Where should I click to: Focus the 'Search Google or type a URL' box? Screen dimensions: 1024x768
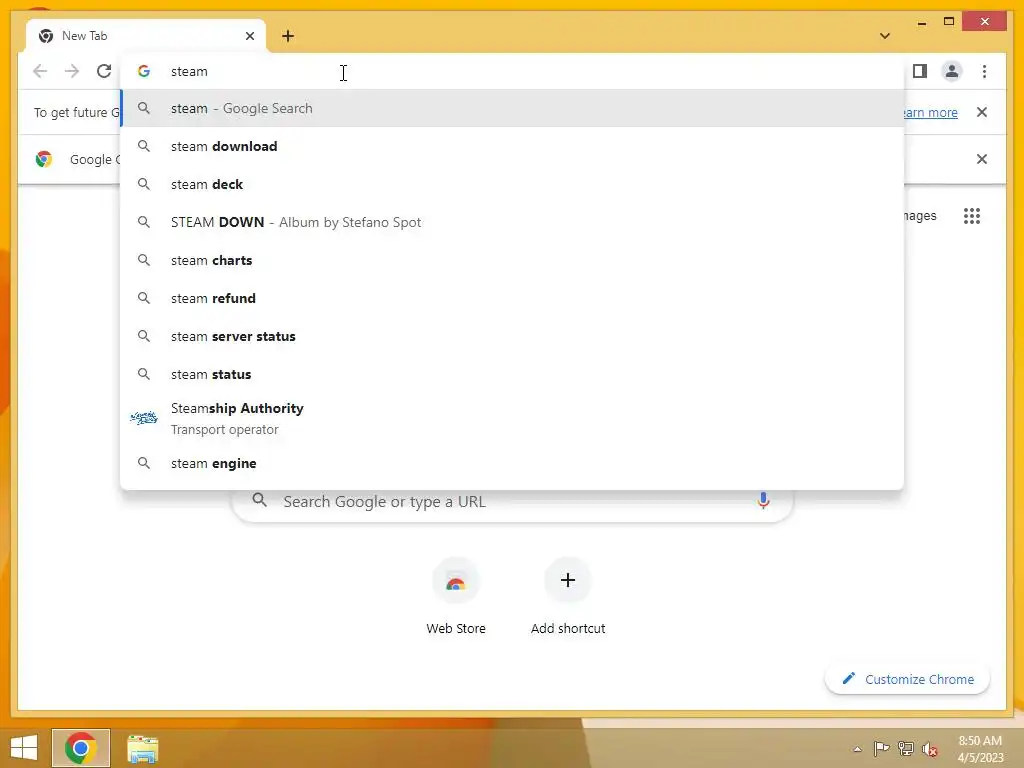click(512, 502)
